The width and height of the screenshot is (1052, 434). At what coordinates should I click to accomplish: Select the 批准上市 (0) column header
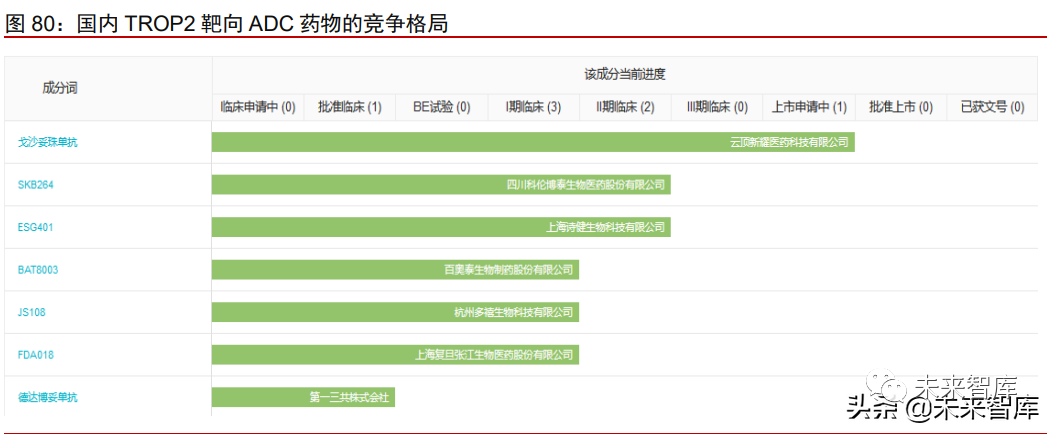pyautogui.click(x=901, y=107)
